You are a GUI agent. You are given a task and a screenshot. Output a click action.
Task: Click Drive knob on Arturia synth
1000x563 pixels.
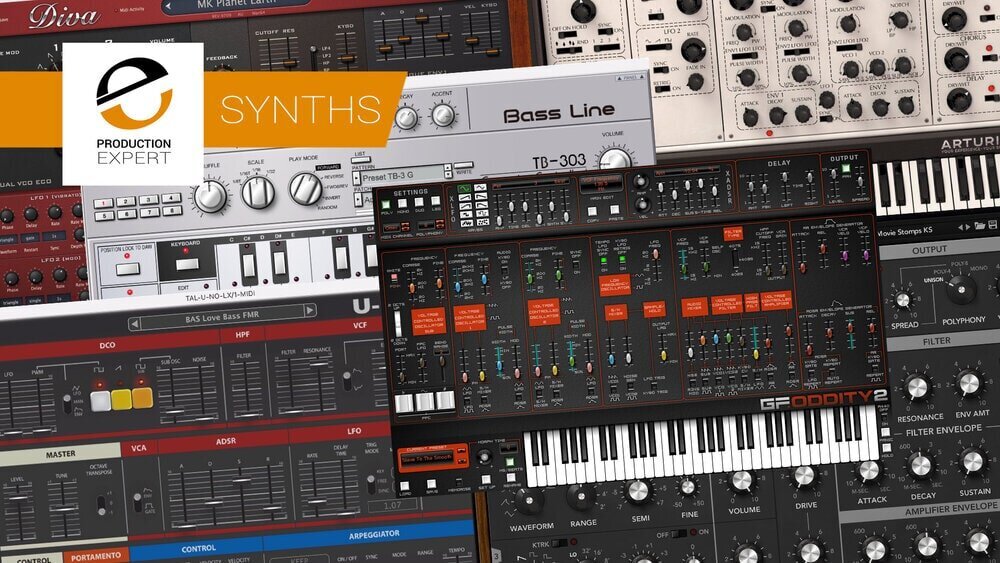[x=804, y=476]
